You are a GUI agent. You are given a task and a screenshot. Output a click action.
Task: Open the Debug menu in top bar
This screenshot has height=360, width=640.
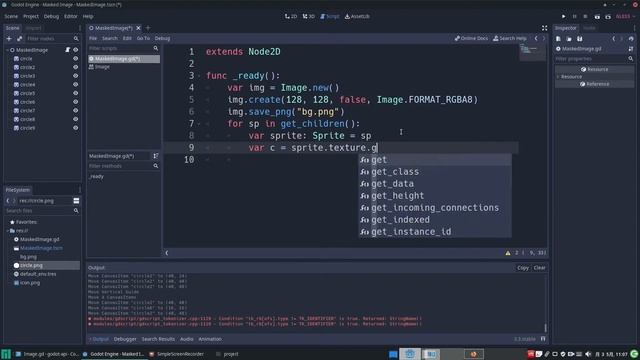pyautogui.click(x=51, y=17)
